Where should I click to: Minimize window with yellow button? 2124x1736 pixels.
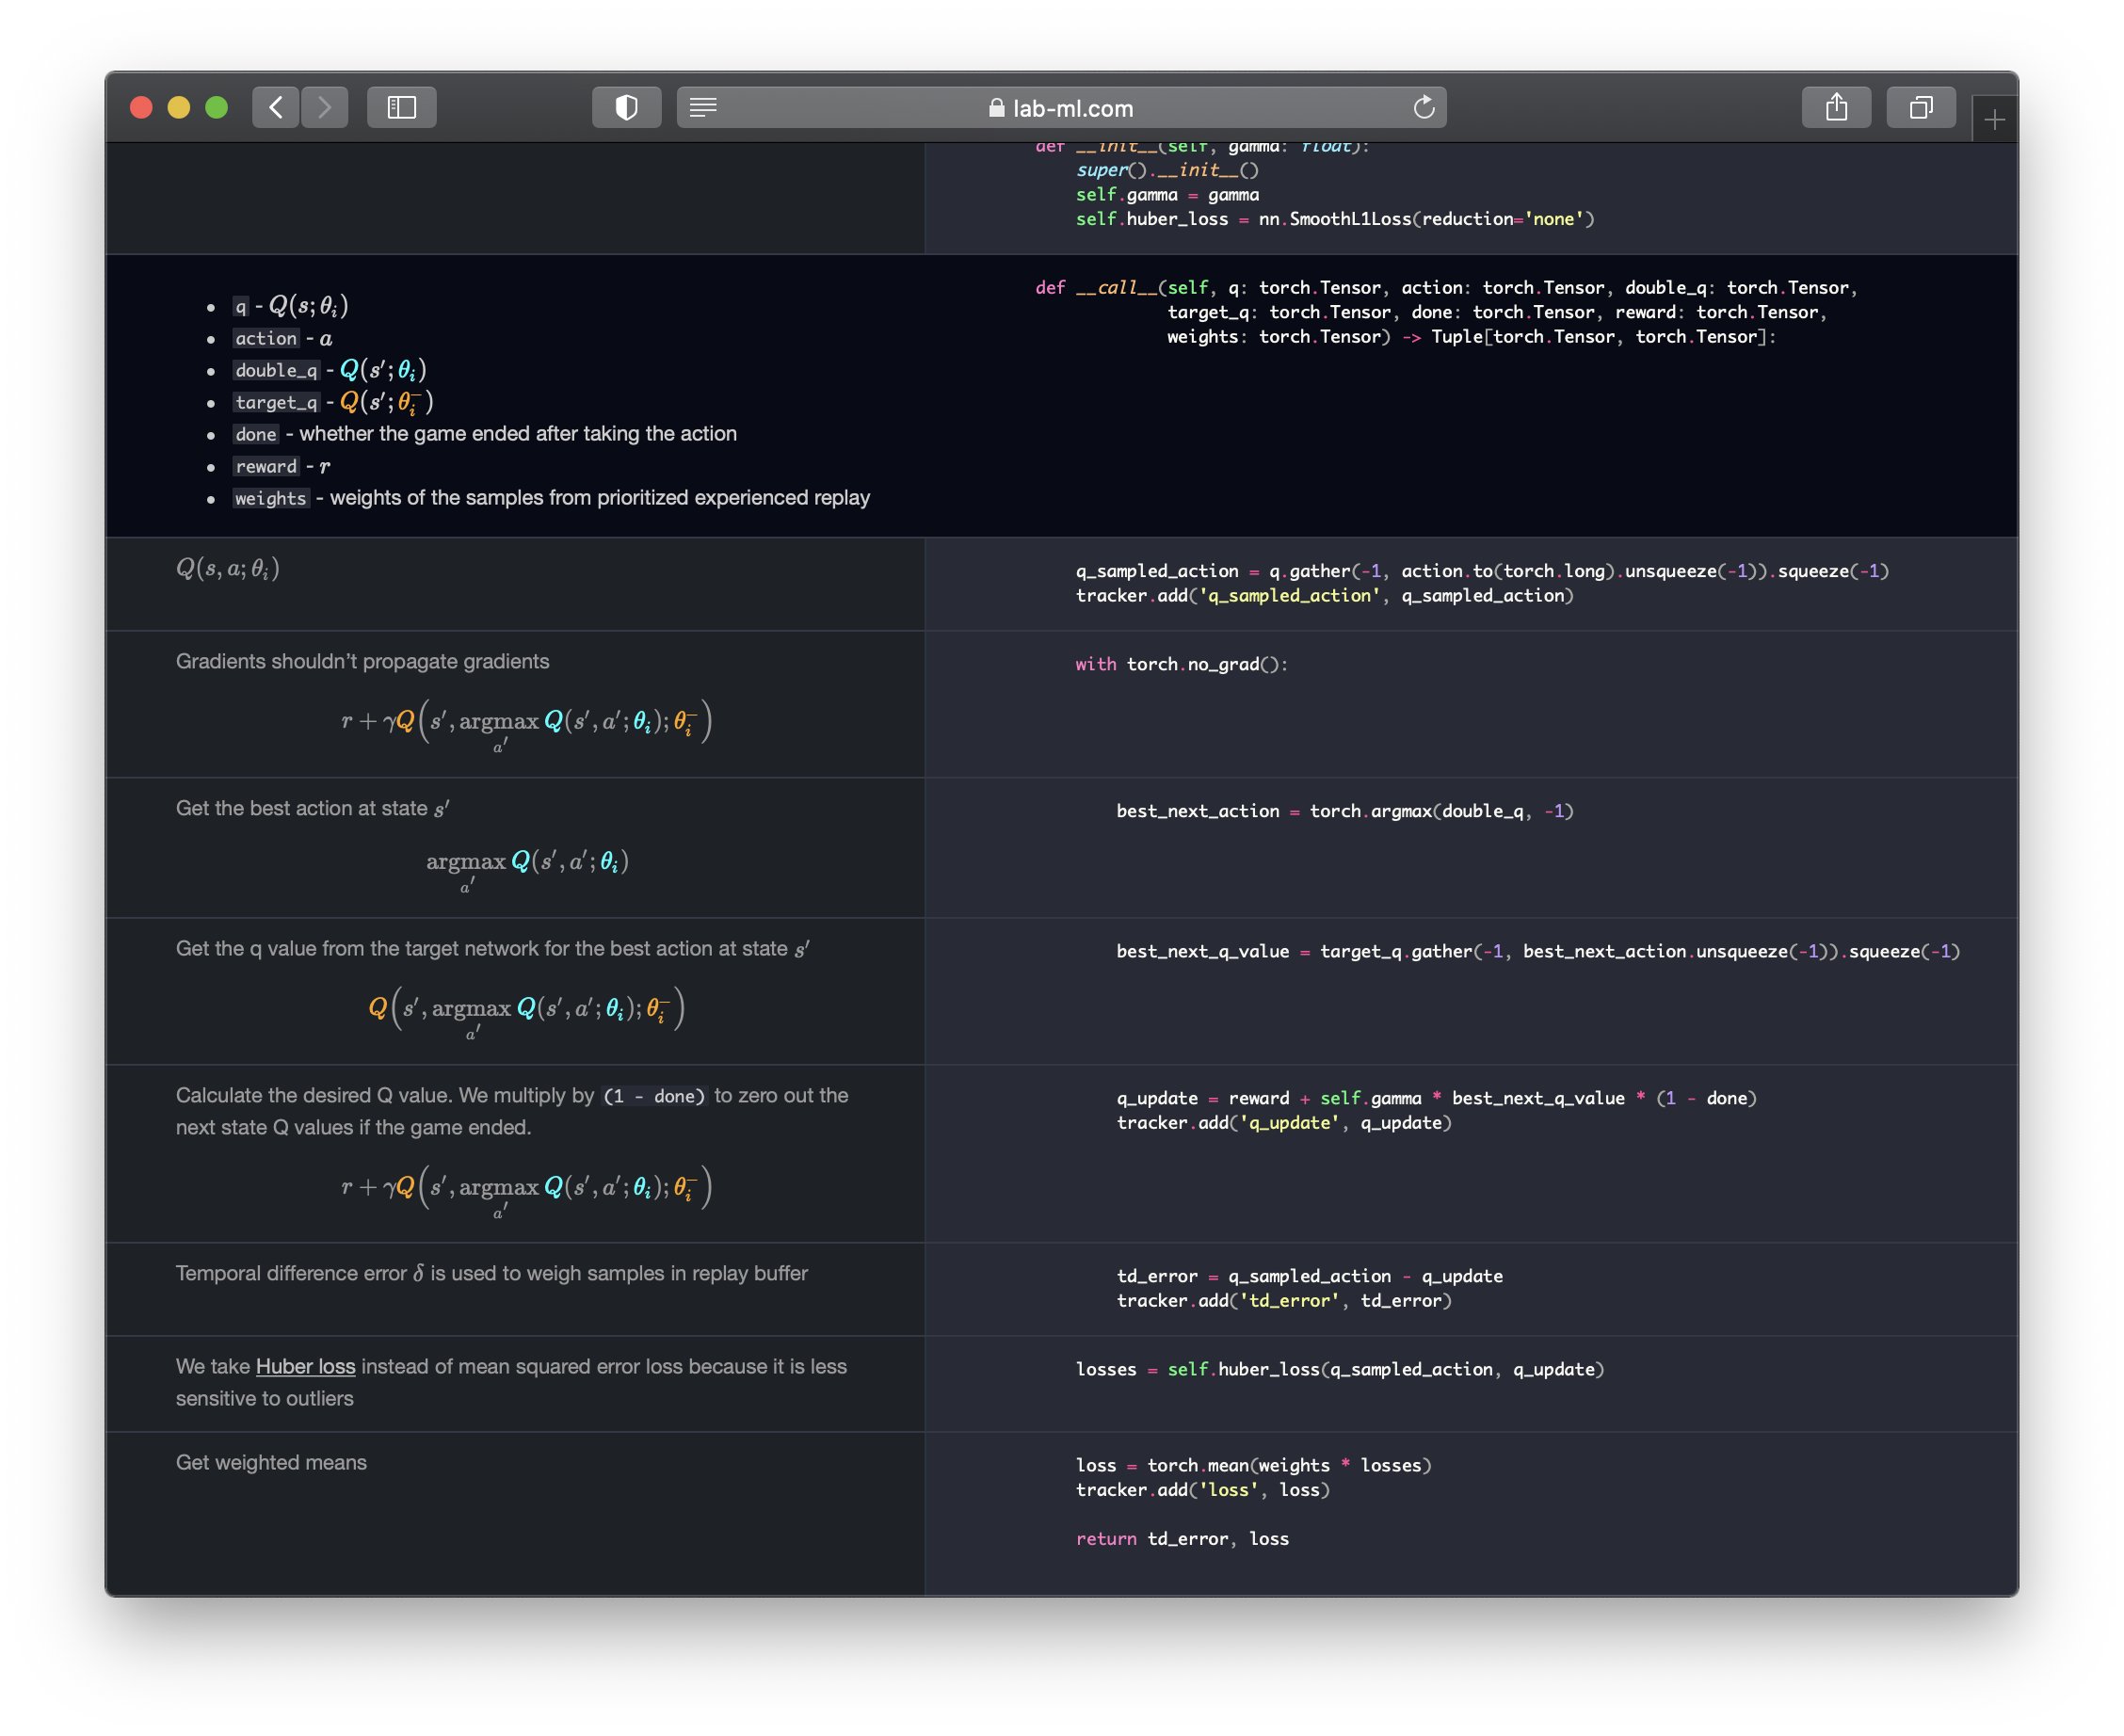pos(179,107)
